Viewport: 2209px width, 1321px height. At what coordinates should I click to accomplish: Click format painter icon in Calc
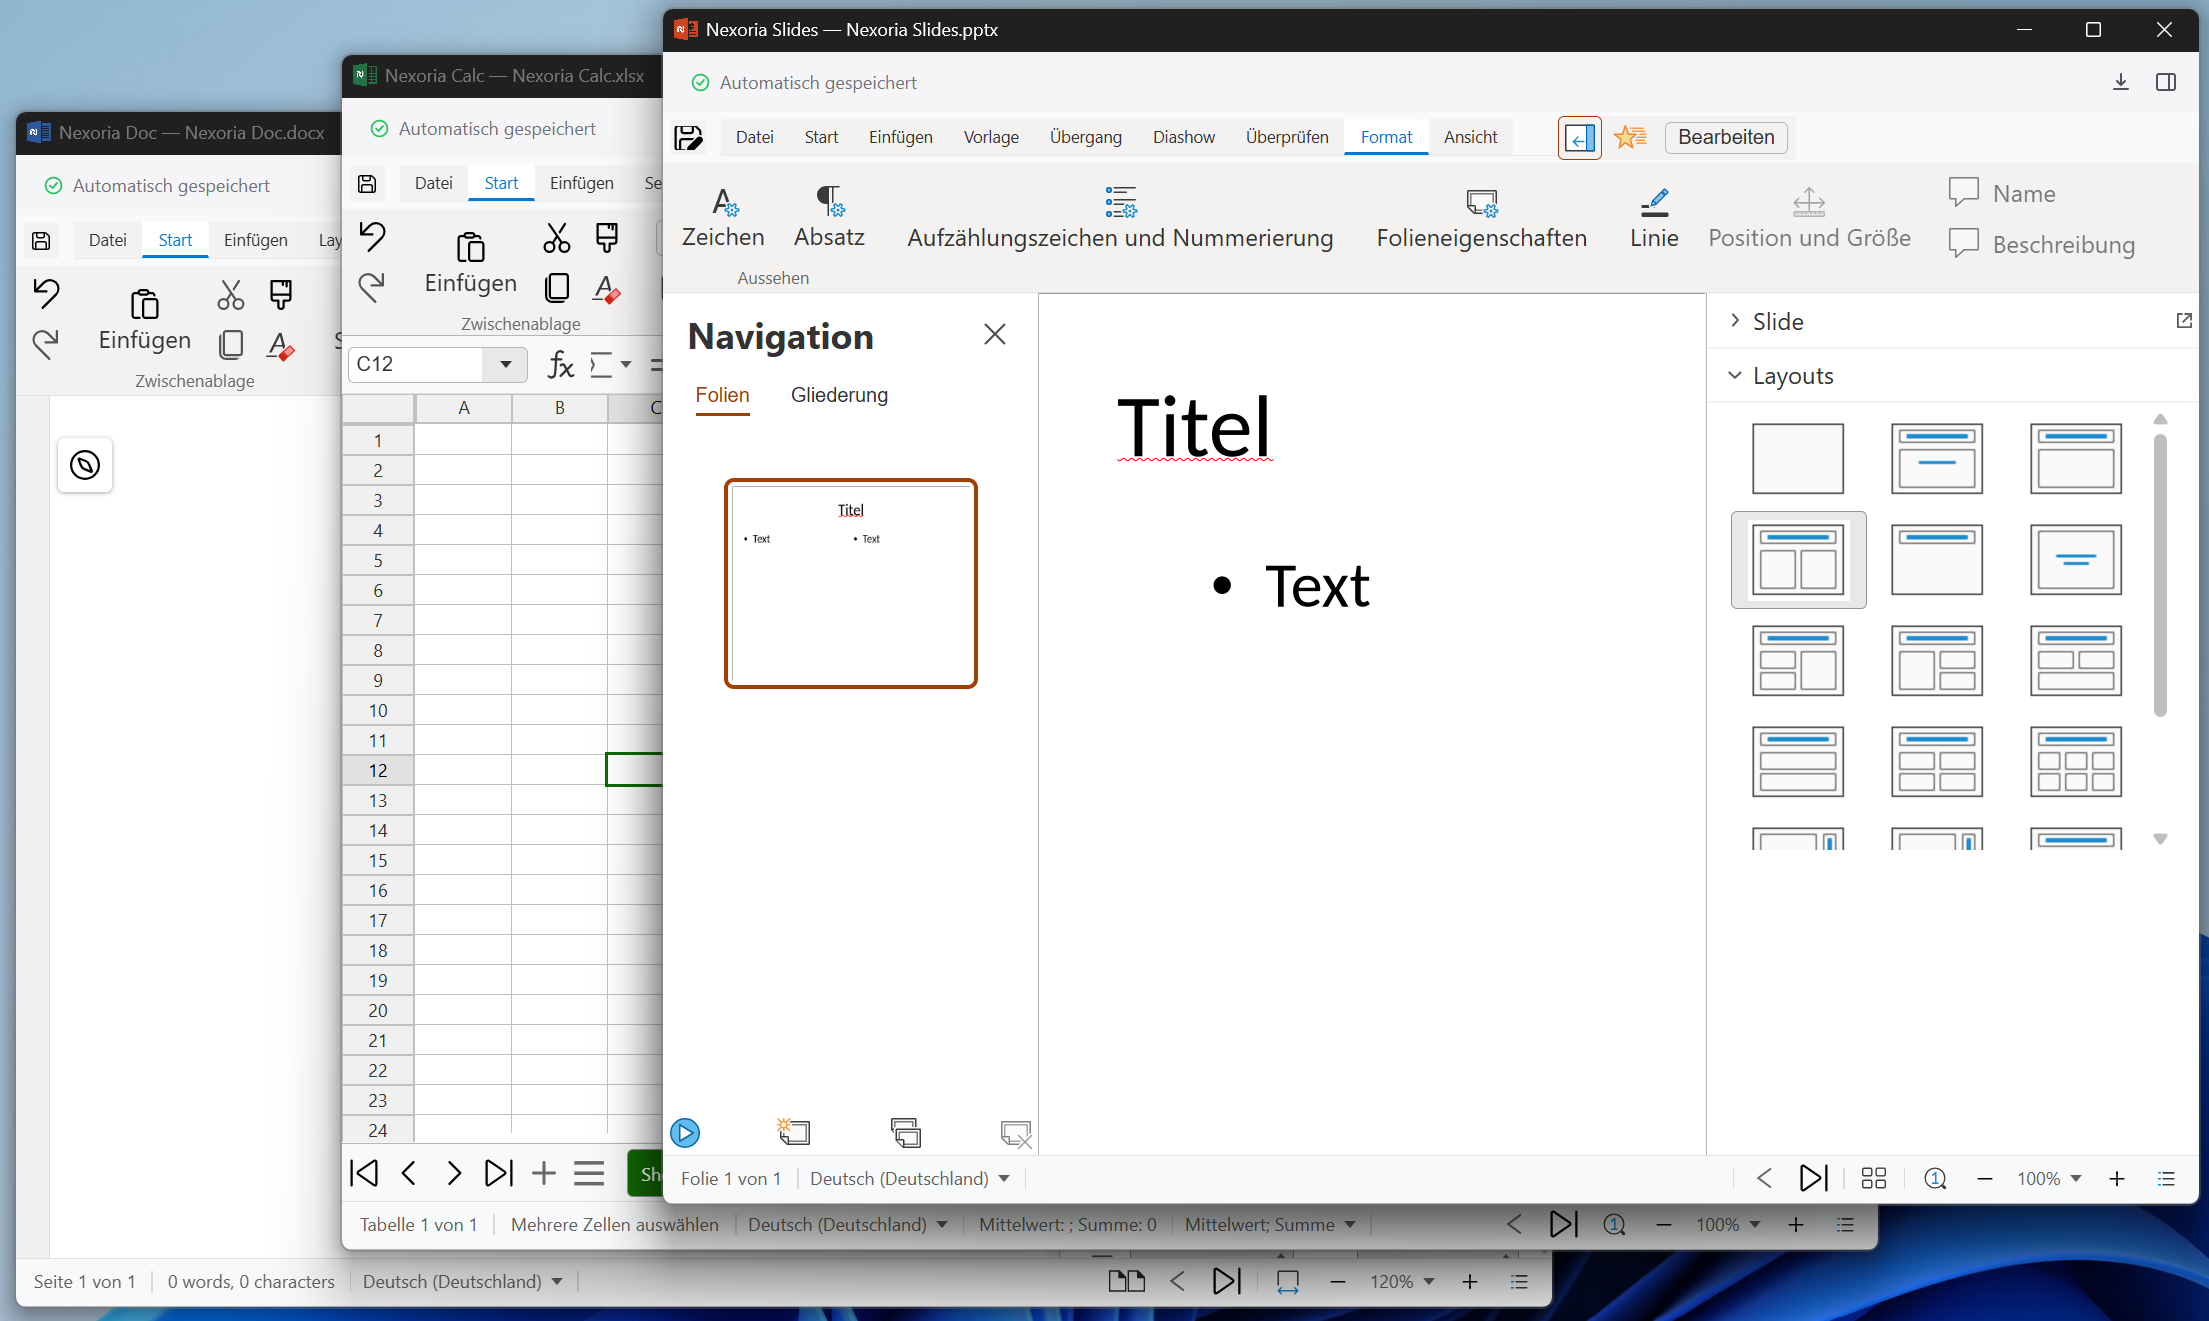pyautogui.click(x=607, y=237)
